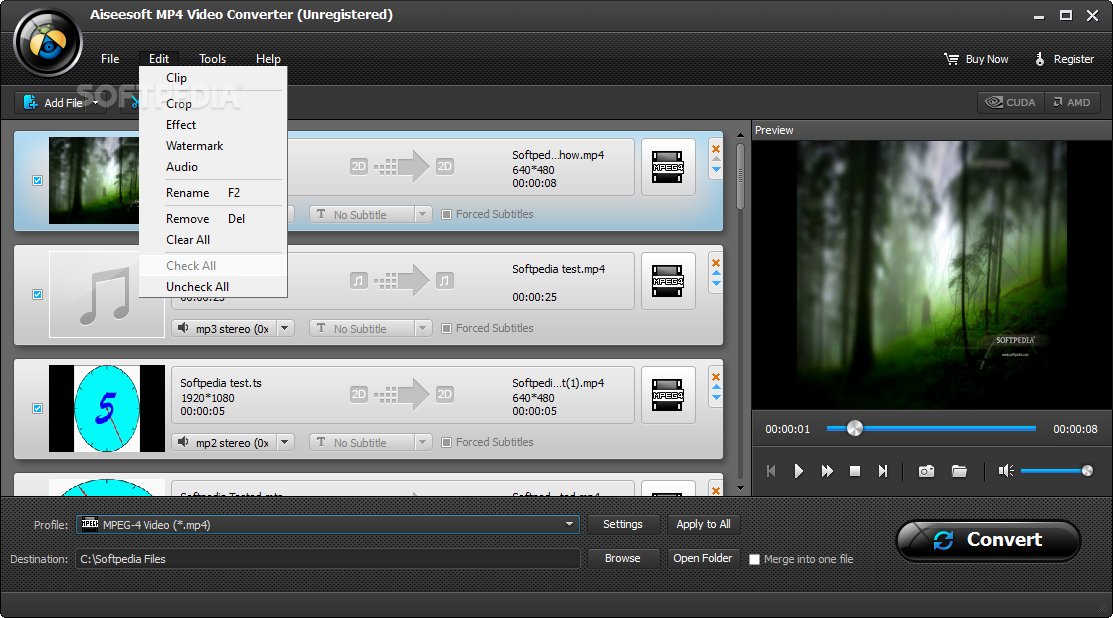
Task: Click the Add File button icon
Action: click(31, 102)
